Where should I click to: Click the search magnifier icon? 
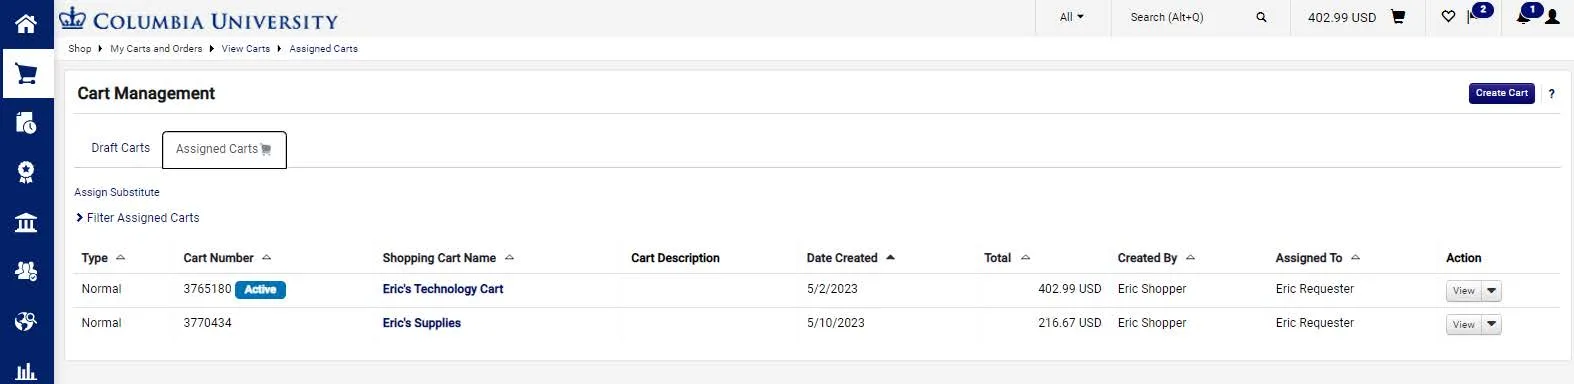coord(1261,17)
